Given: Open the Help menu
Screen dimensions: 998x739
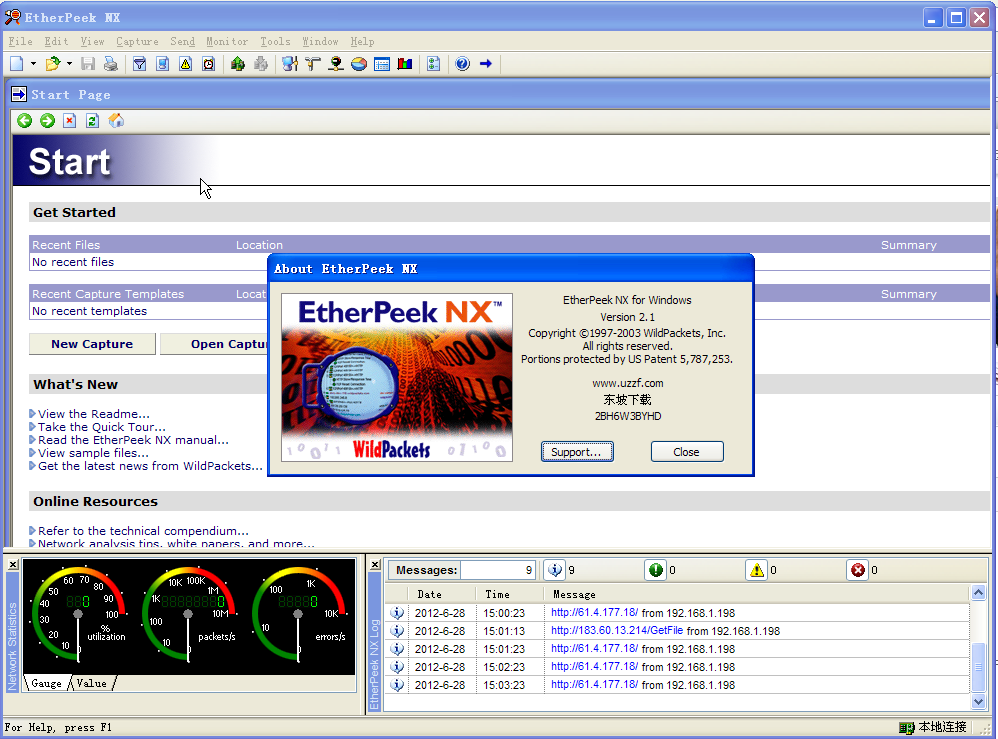Looking at the screenshot, I should coord(362,41).
